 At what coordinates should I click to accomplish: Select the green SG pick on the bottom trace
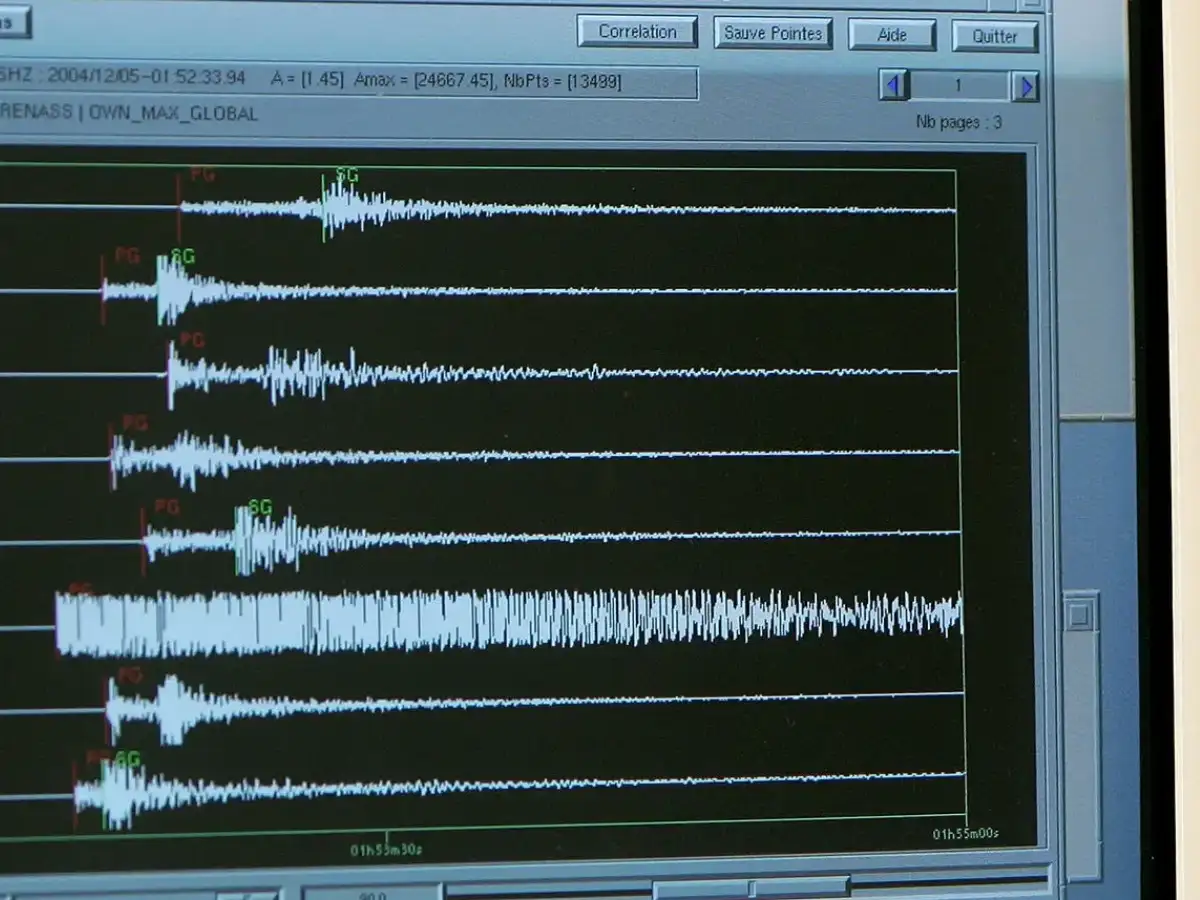[x=128, y=759]
